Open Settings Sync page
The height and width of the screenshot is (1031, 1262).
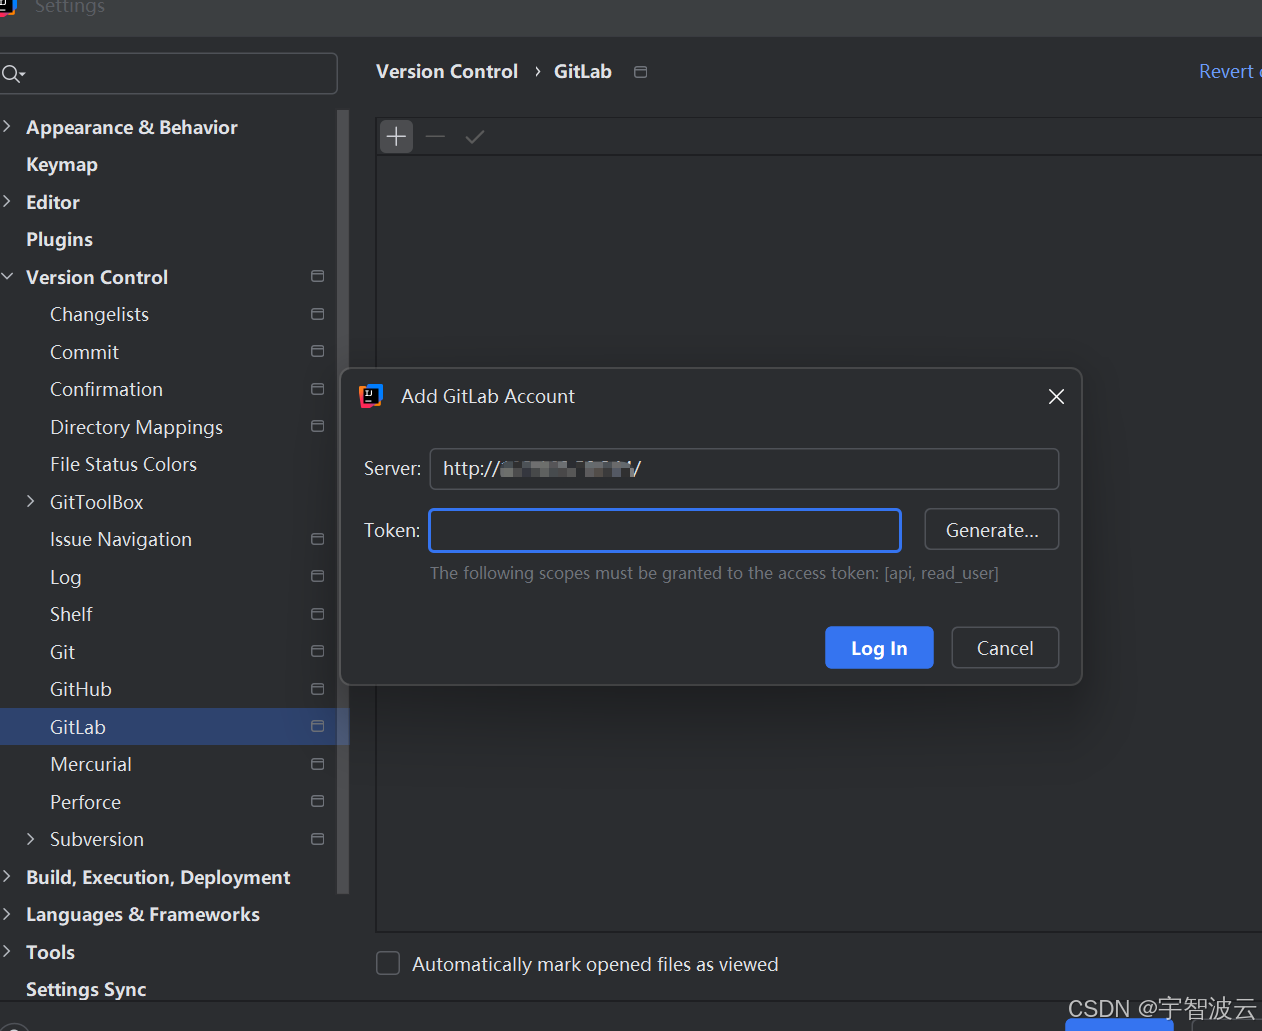(x=86, y=989)
